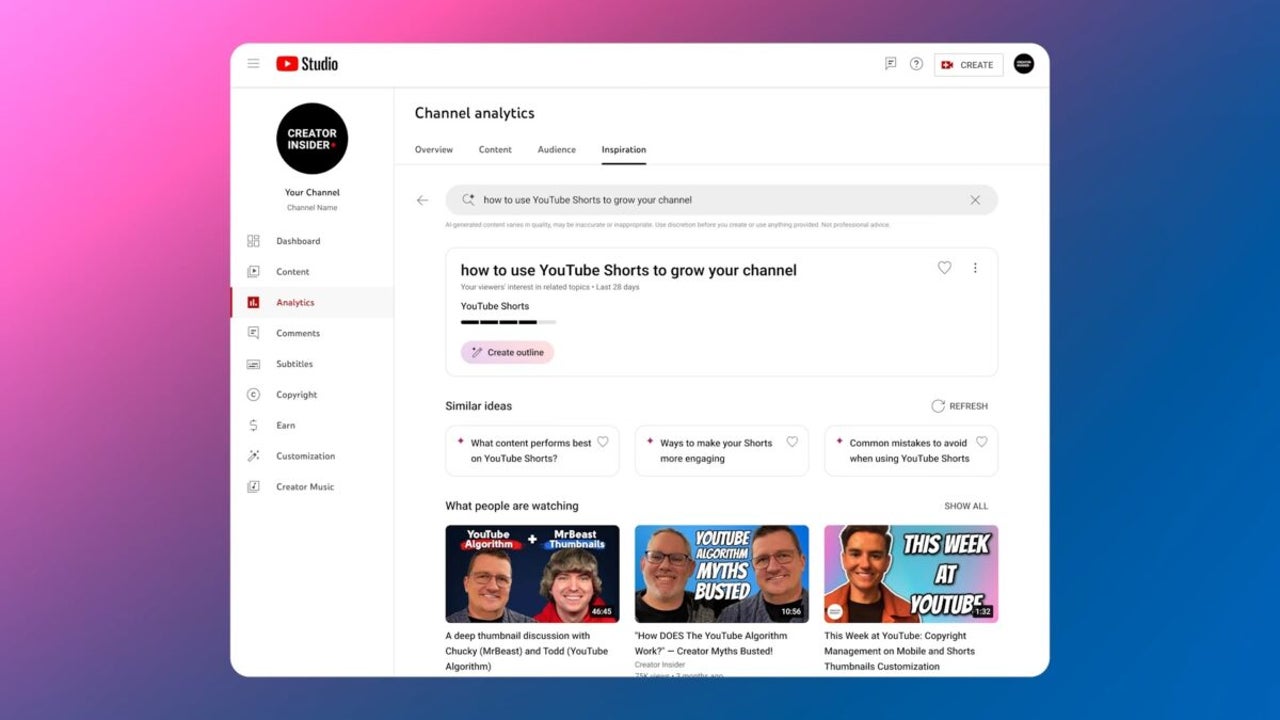Click the 'Your Channel' label
The image size is (1280, 720).
(x=312, y=192)
